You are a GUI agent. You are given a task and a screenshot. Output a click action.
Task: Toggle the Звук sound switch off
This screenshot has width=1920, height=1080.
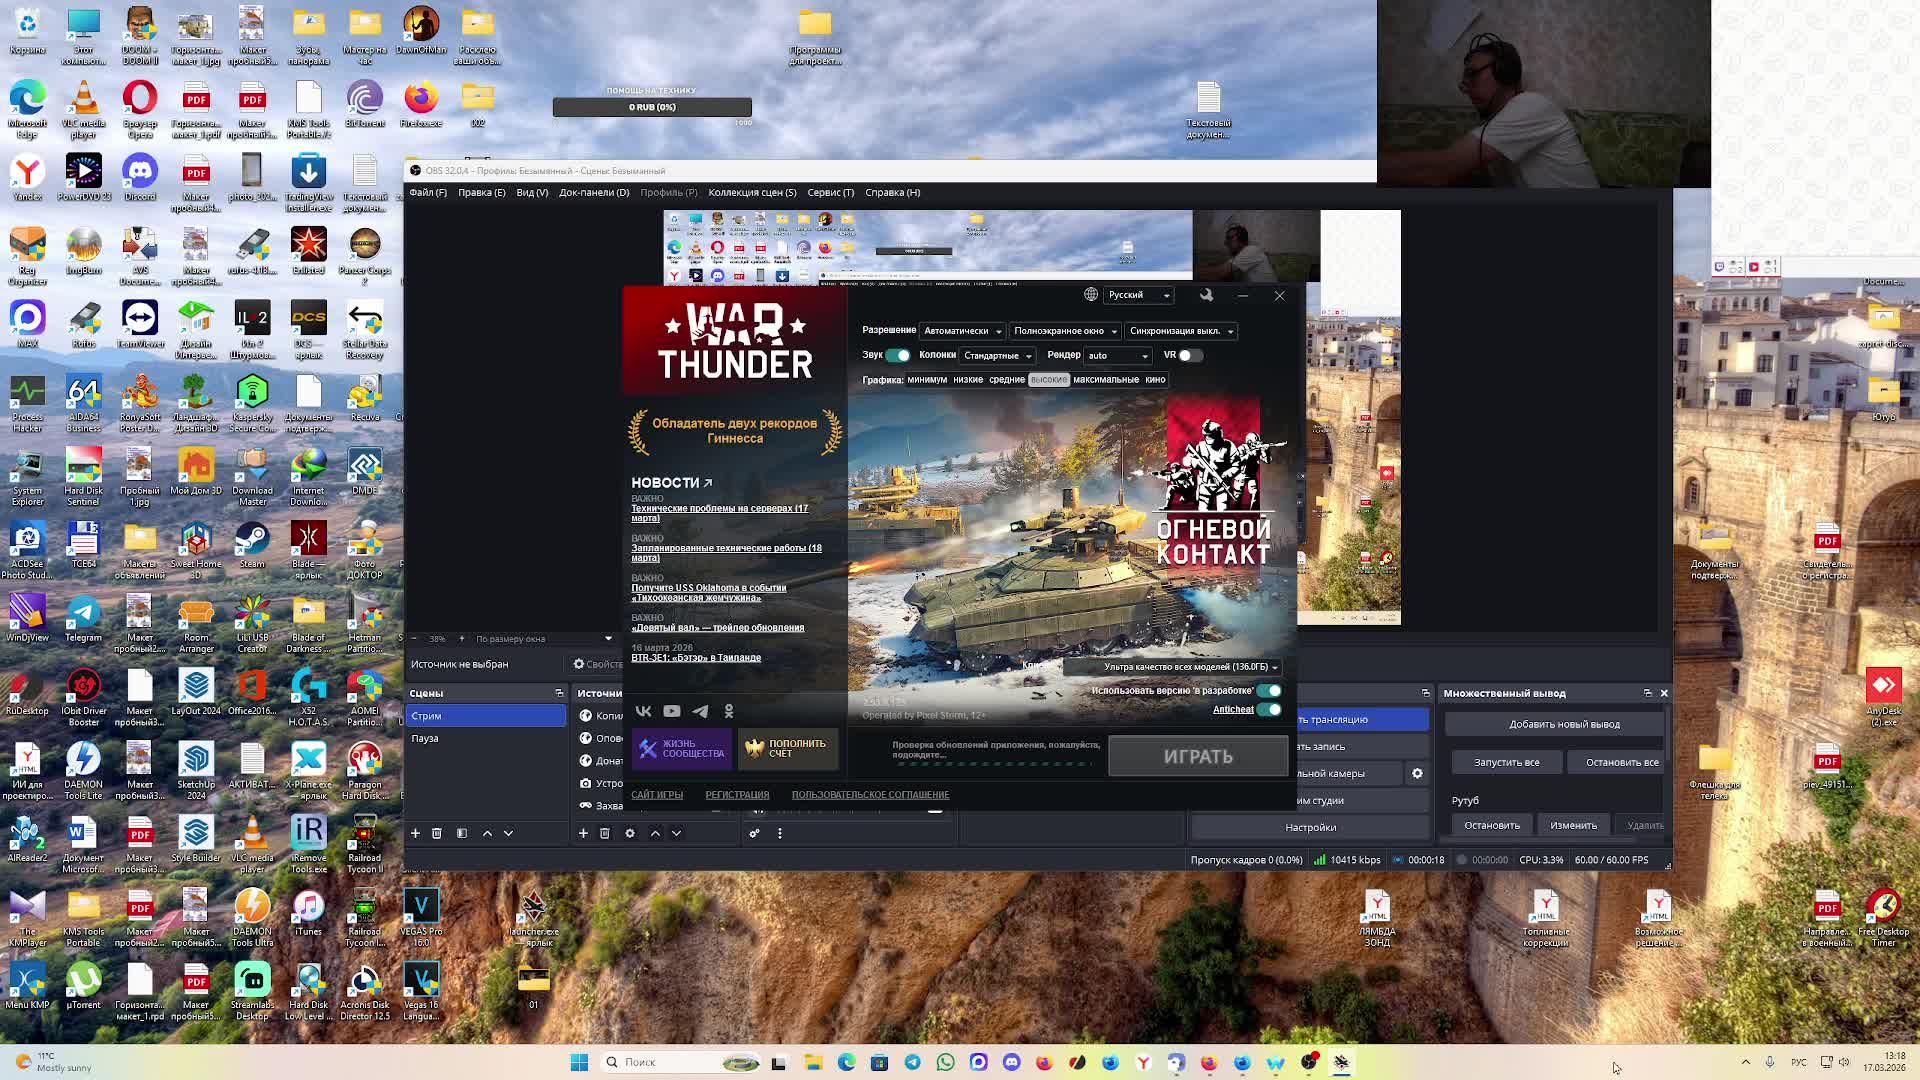point(898,355)
